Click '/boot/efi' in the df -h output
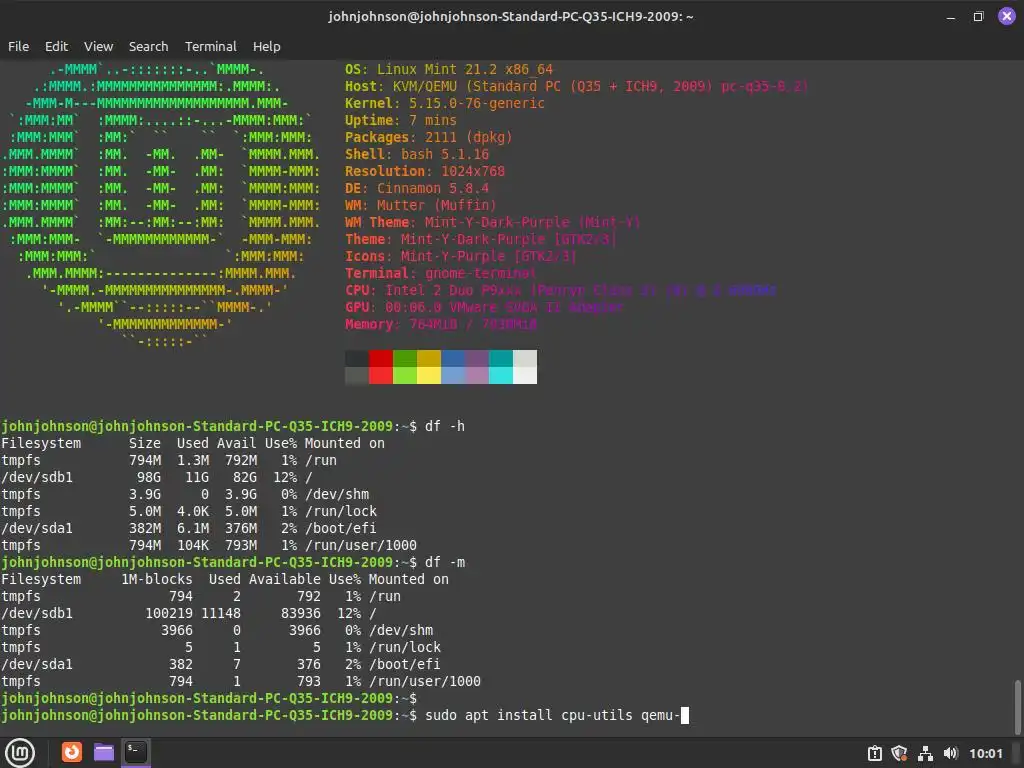The image size is (1024, 768). coord(340,528)
